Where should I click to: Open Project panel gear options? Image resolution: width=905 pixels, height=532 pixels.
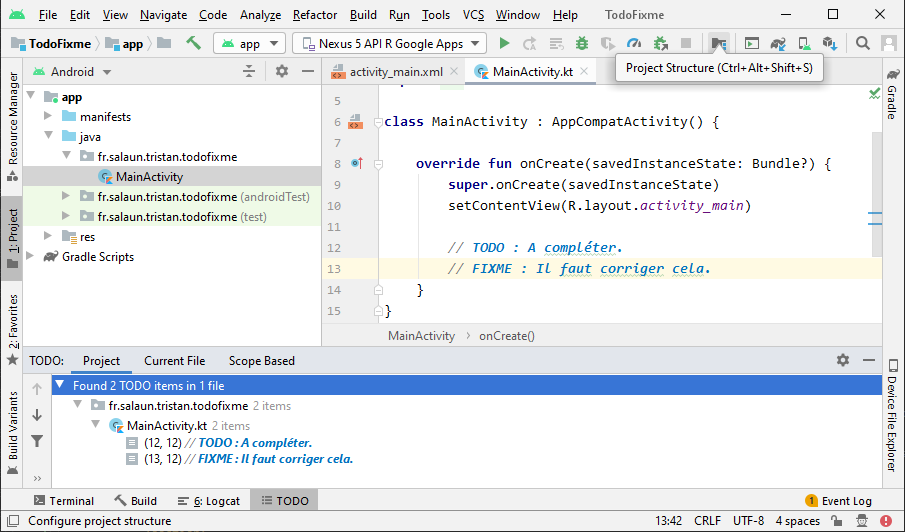(x=282, y=71)
